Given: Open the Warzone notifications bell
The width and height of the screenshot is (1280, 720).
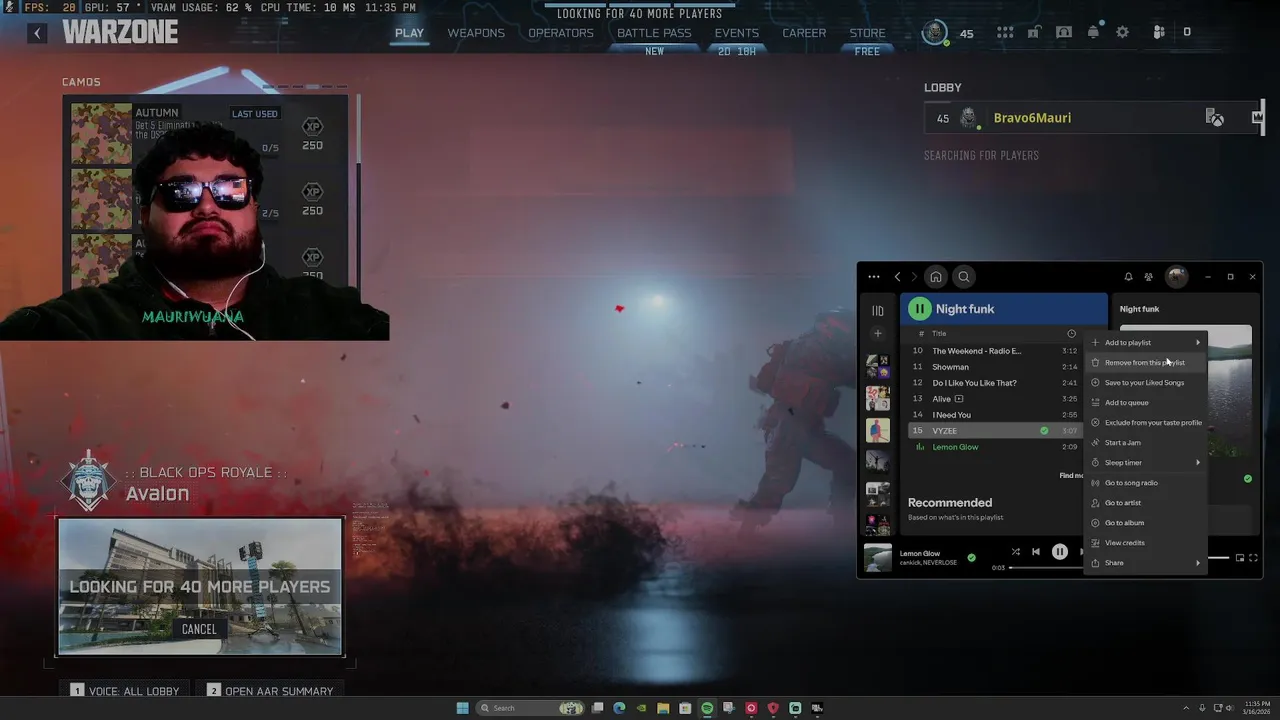Looking at the screenshot, I should (x=1093, y=32).
